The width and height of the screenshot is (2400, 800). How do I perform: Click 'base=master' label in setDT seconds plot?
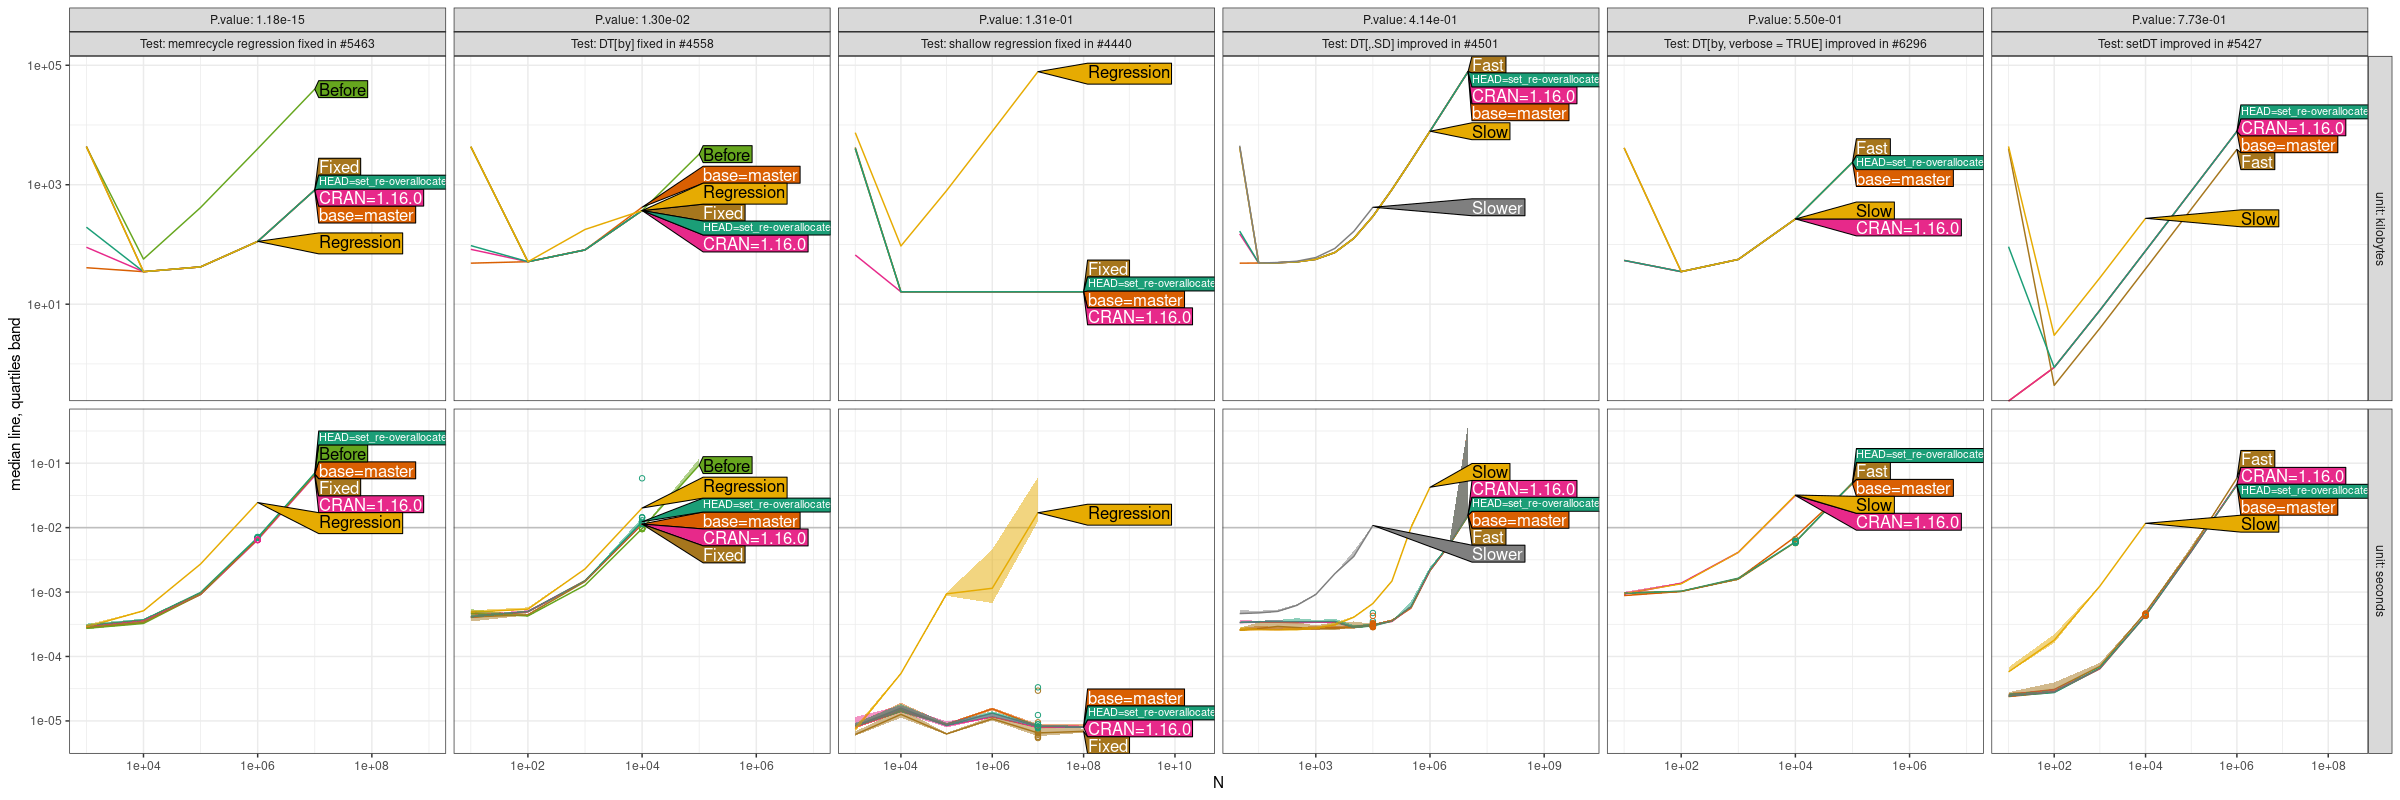pyautogui.click(x=2288, y=507)
